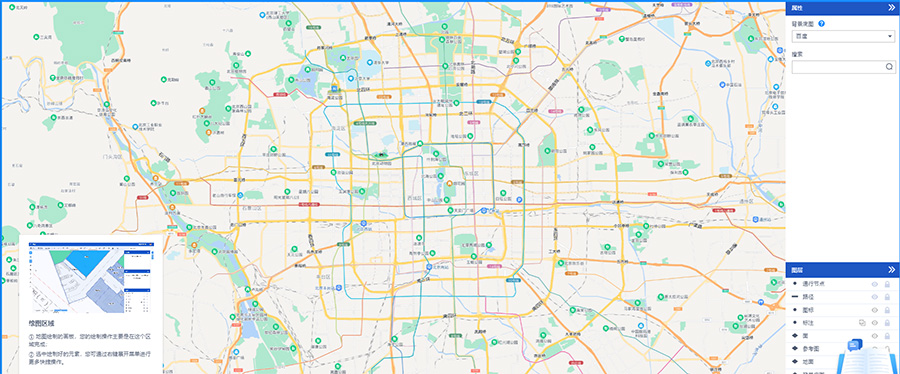Toggle the lock on 通行节点 layer

[x=887, y=283]
